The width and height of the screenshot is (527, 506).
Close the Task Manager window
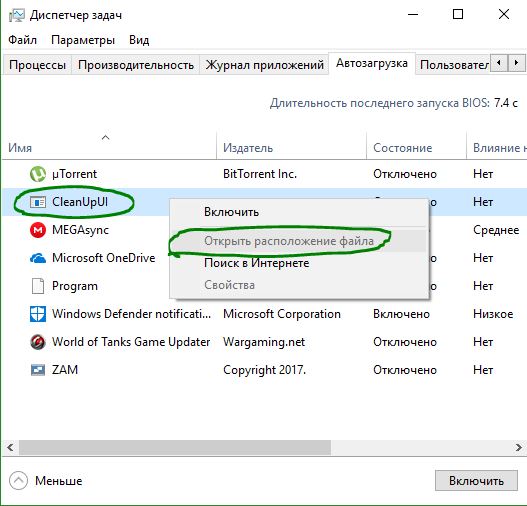pos(504,14)
